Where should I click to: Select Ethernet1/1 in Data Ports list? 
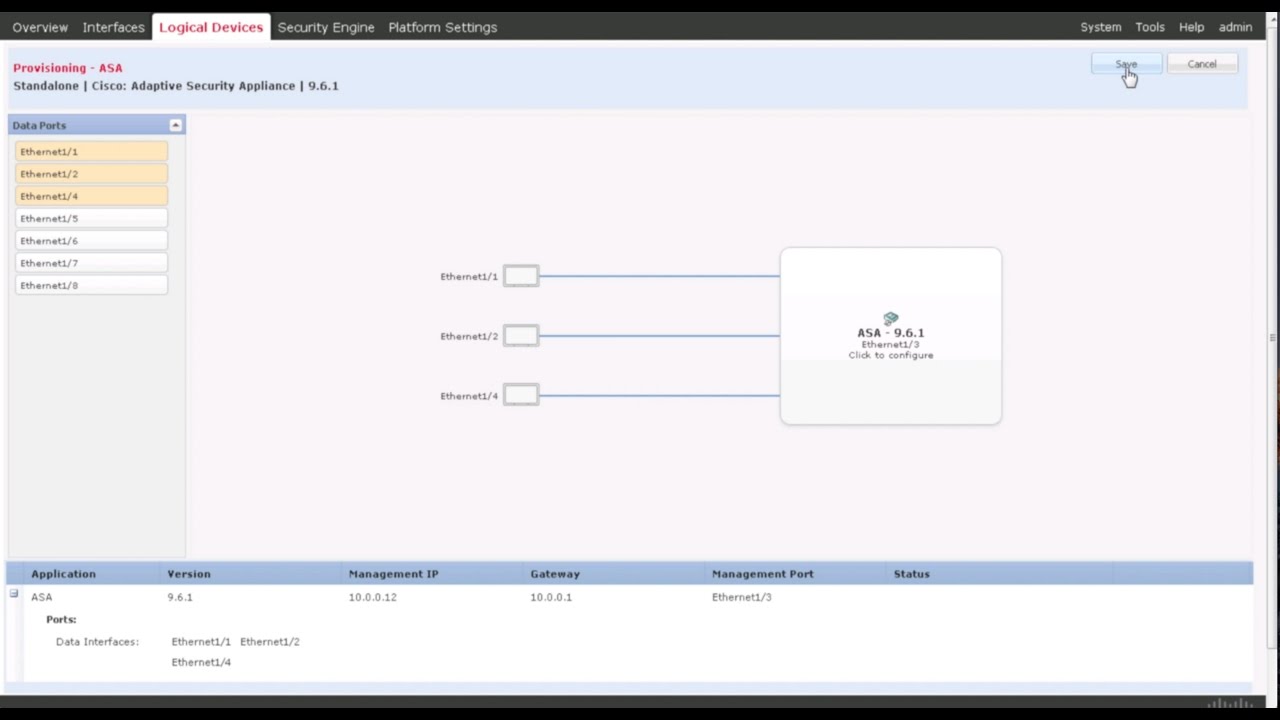tap(91, 151)
